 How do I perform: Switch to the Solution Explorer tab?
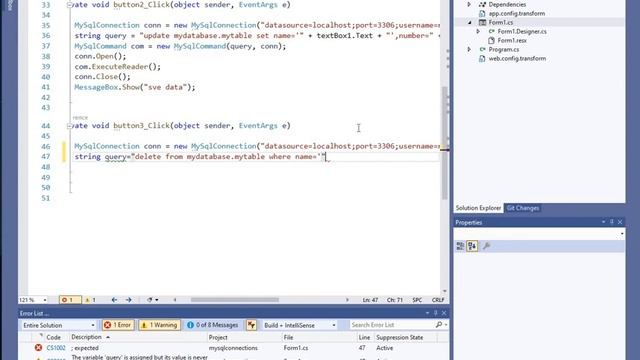click(478, 208)
